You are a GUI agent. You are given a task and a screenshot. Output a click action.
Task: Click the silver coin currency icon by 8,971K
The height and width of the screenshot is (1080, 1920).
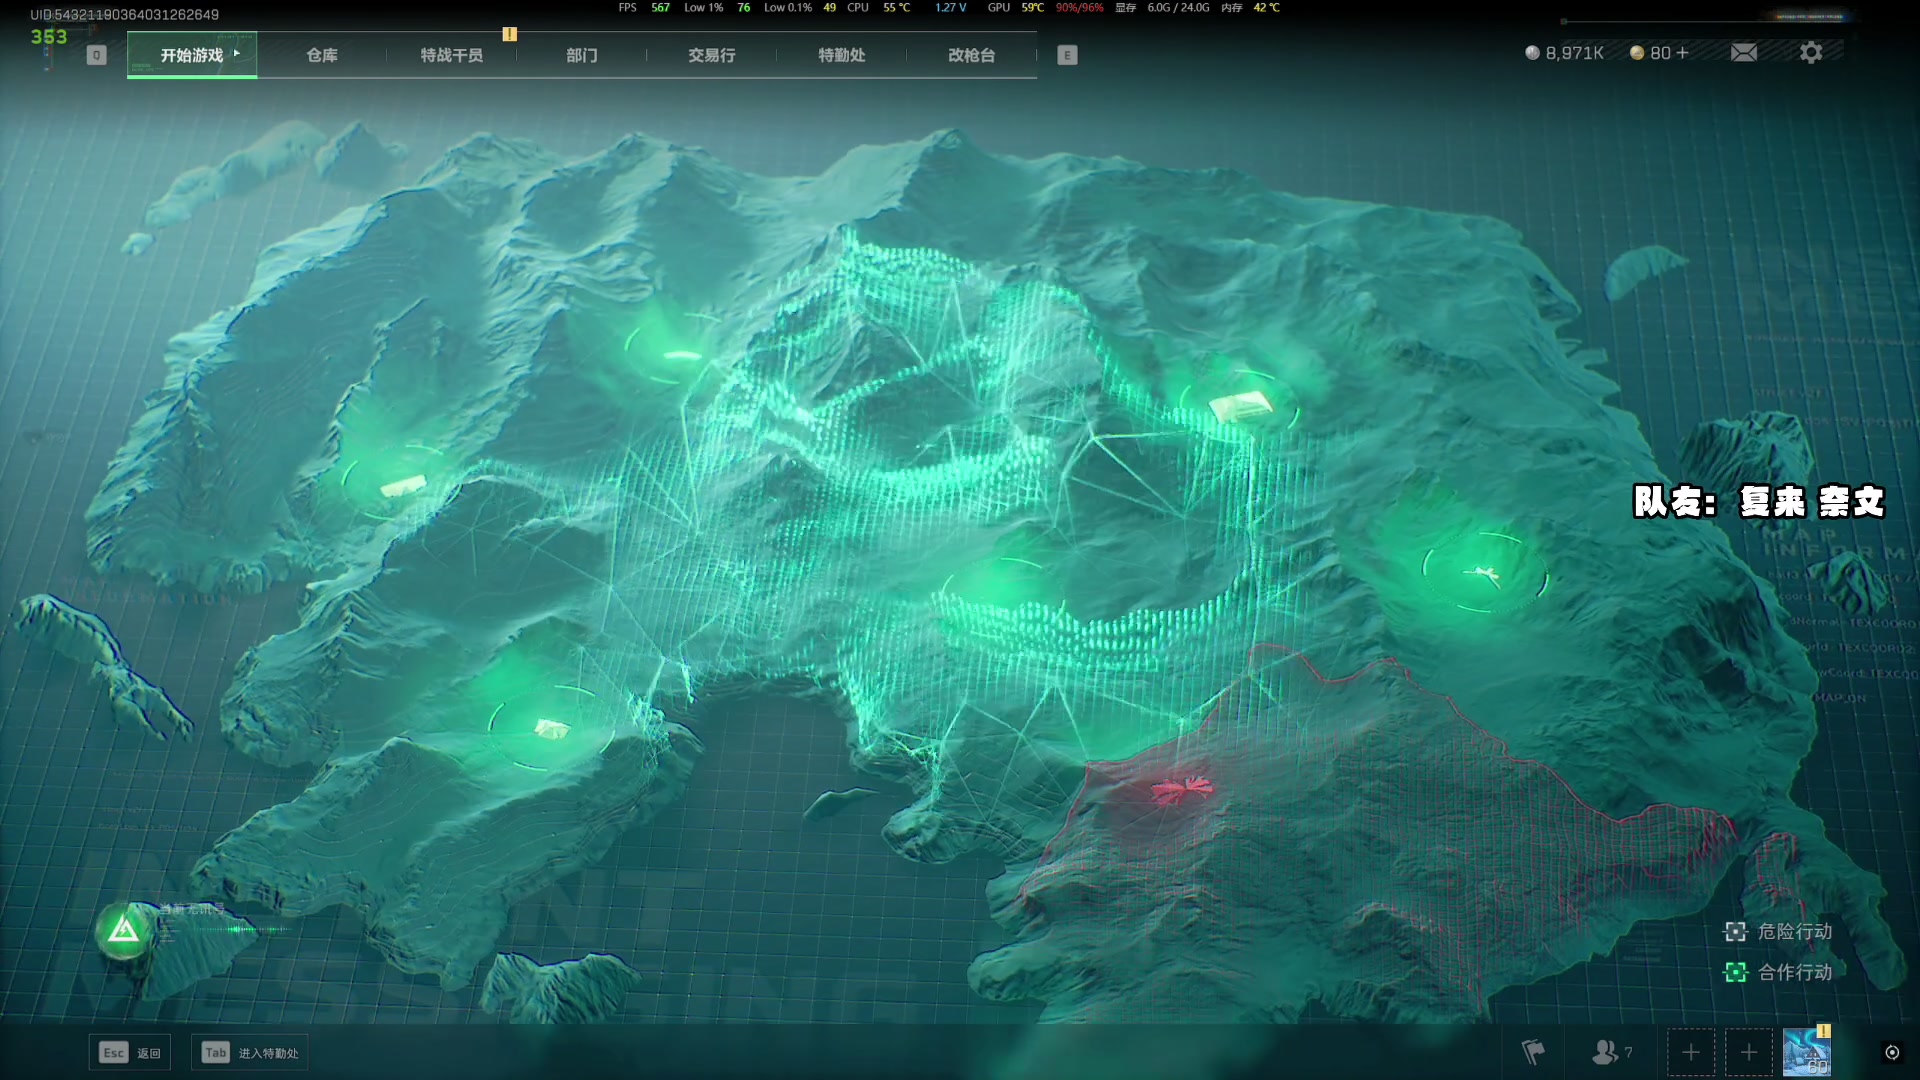tap(1532, 52)
